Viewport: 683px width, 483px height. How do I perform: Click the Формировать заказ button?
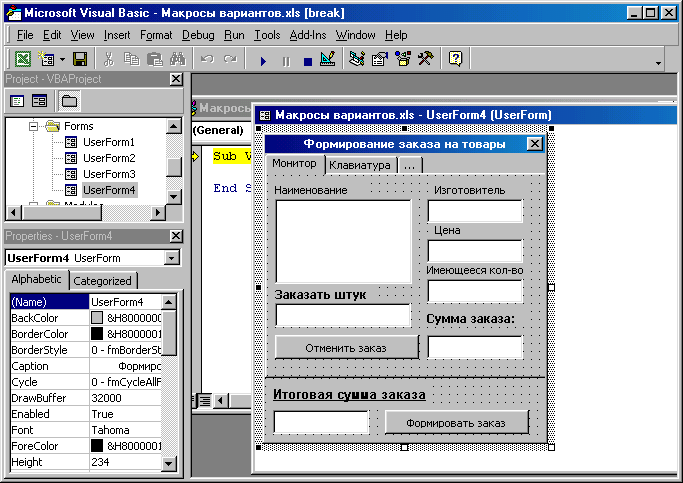pyautogui.click(x=456, y=423)
